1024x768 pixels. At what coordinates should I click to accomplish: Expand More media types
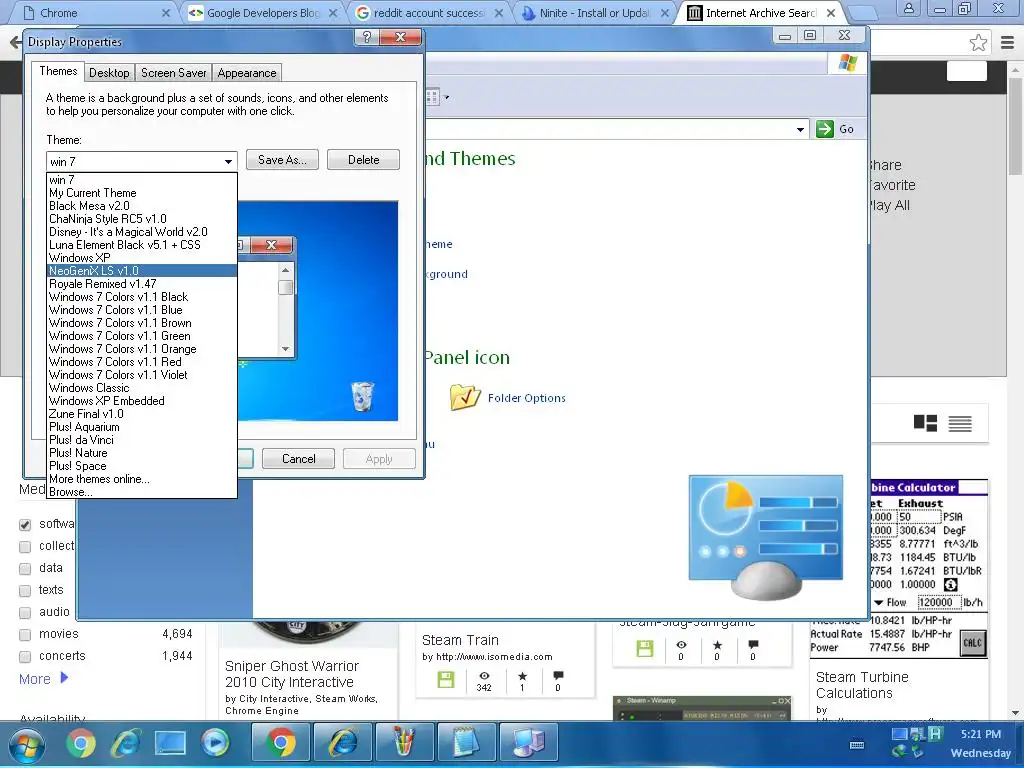pyautogui.click(x=43, y=679)
